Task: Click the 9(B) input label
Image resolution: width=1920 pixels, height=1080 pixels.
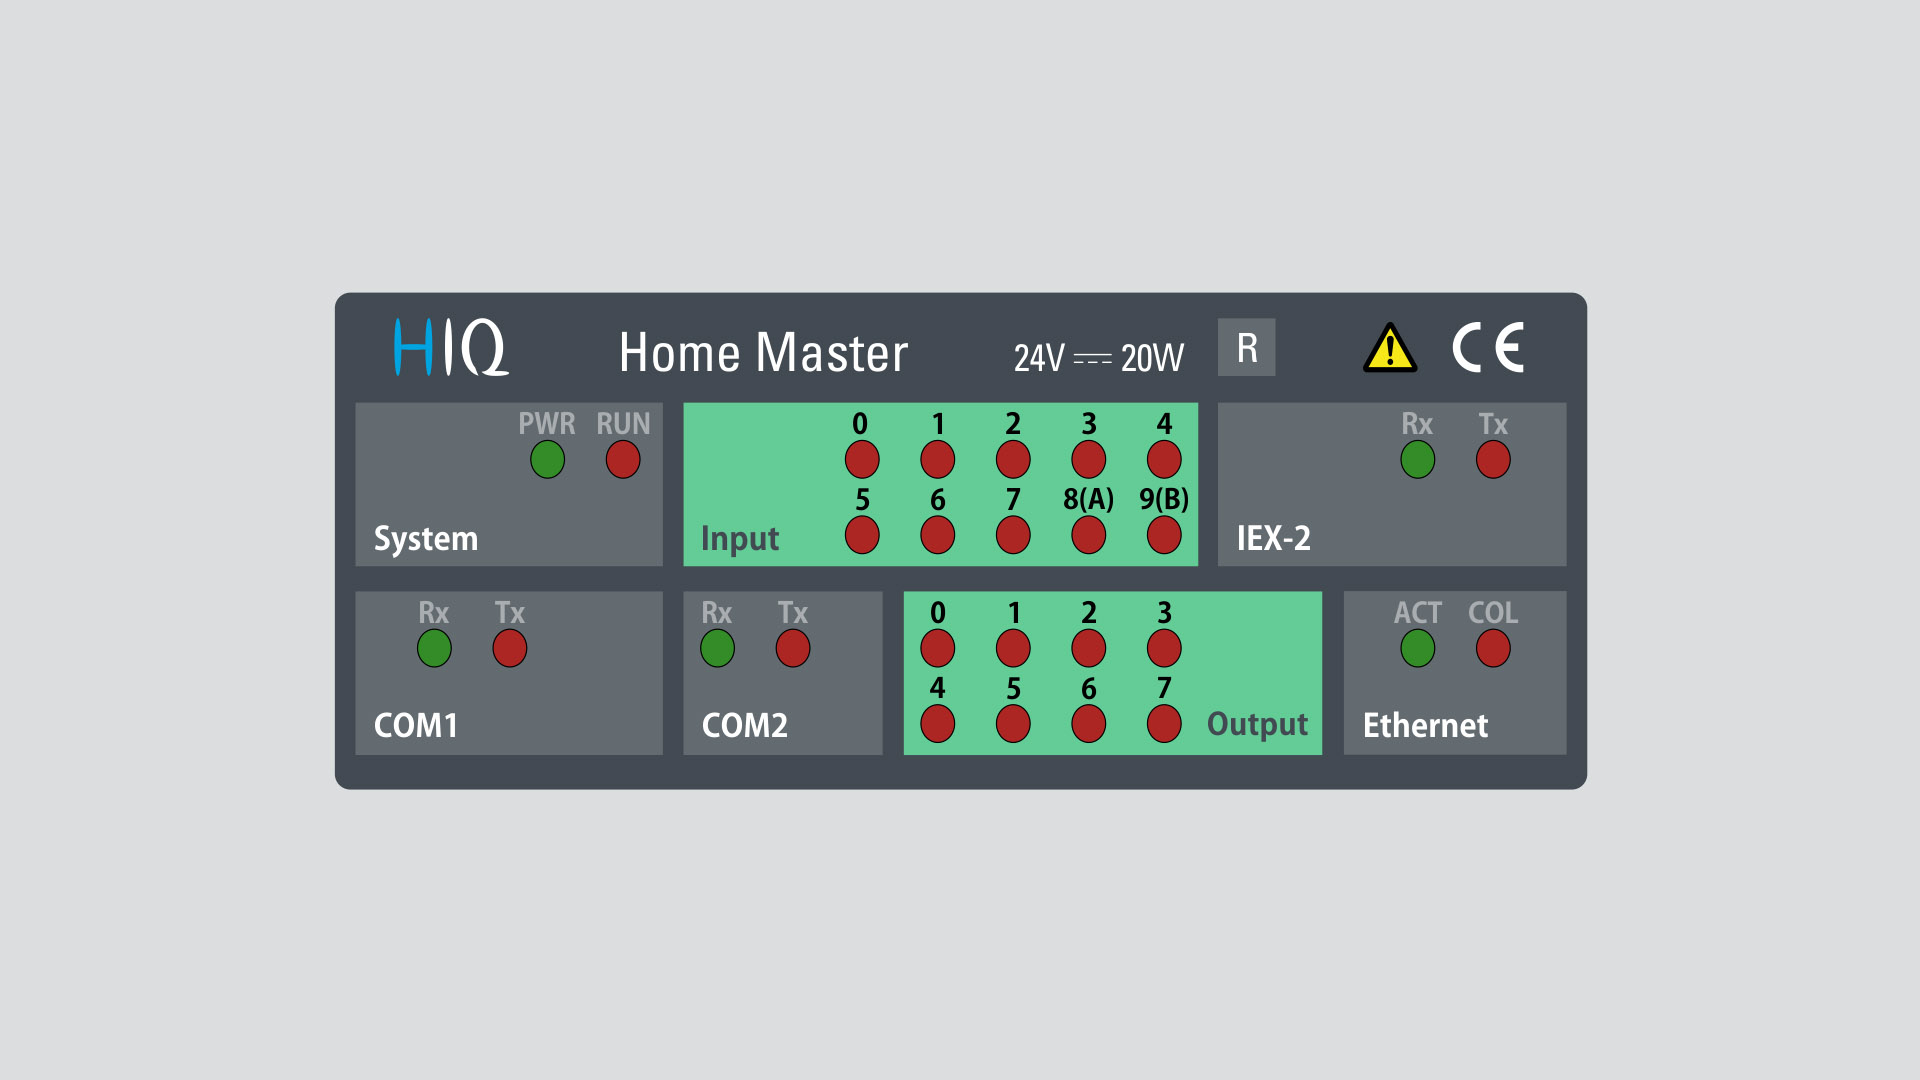Action: [x=1164, y=499]
